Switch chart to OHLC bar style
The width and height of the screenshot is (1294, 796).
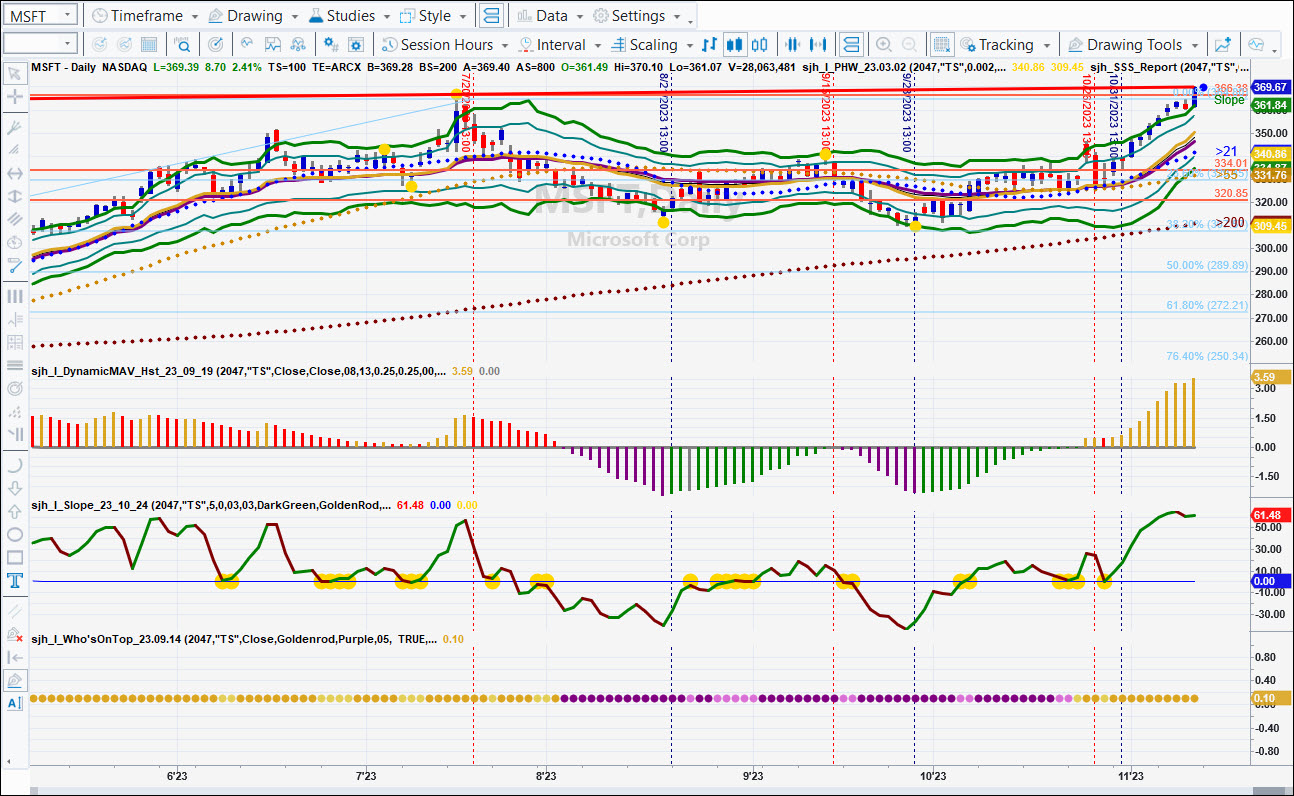(710, 45)
